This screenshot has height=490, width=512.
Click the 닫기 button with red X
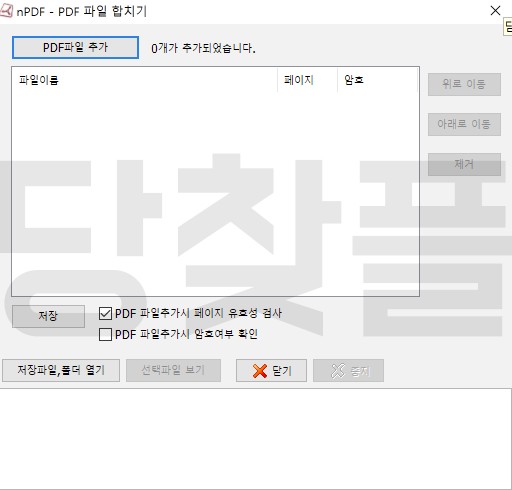tap(271, 370)
